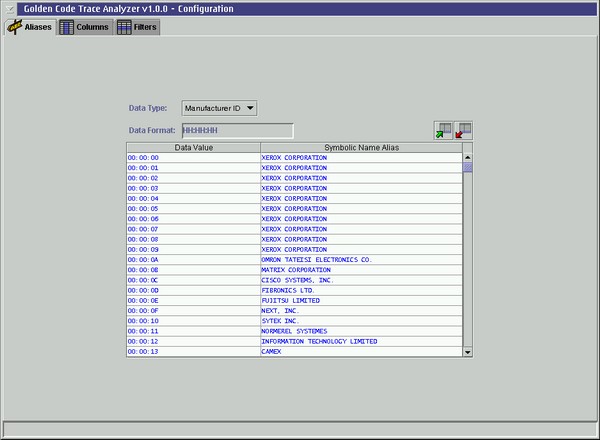Select data value 00:00:0D
The width and height of the screenshot is (600, 440).
[194, 290]
